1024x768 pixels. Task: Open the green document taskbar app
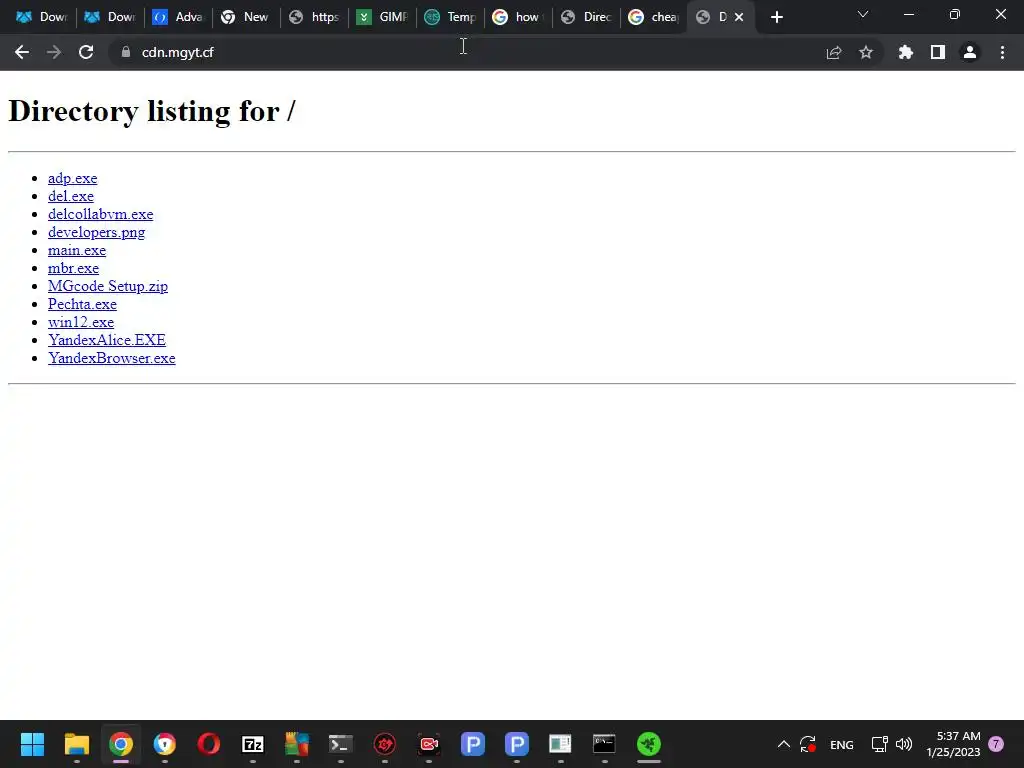pos(560,744)
